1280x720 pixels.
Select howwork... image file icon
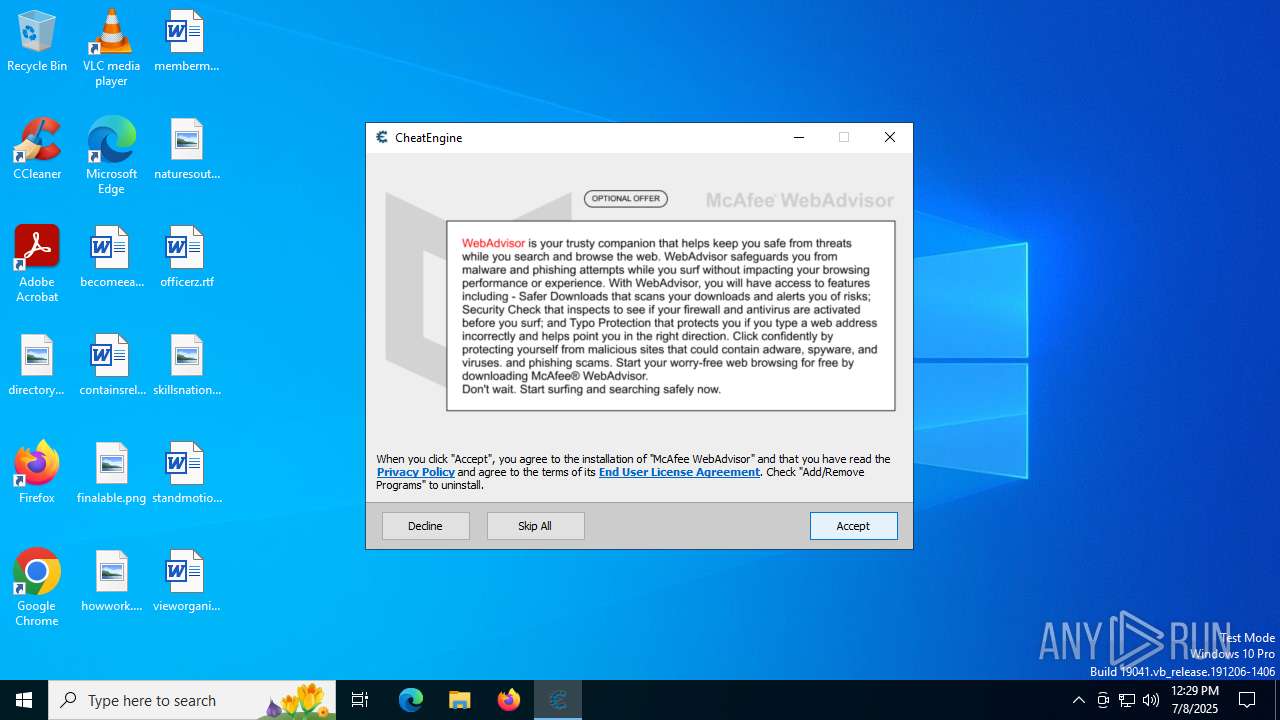[x=111, y=581]
